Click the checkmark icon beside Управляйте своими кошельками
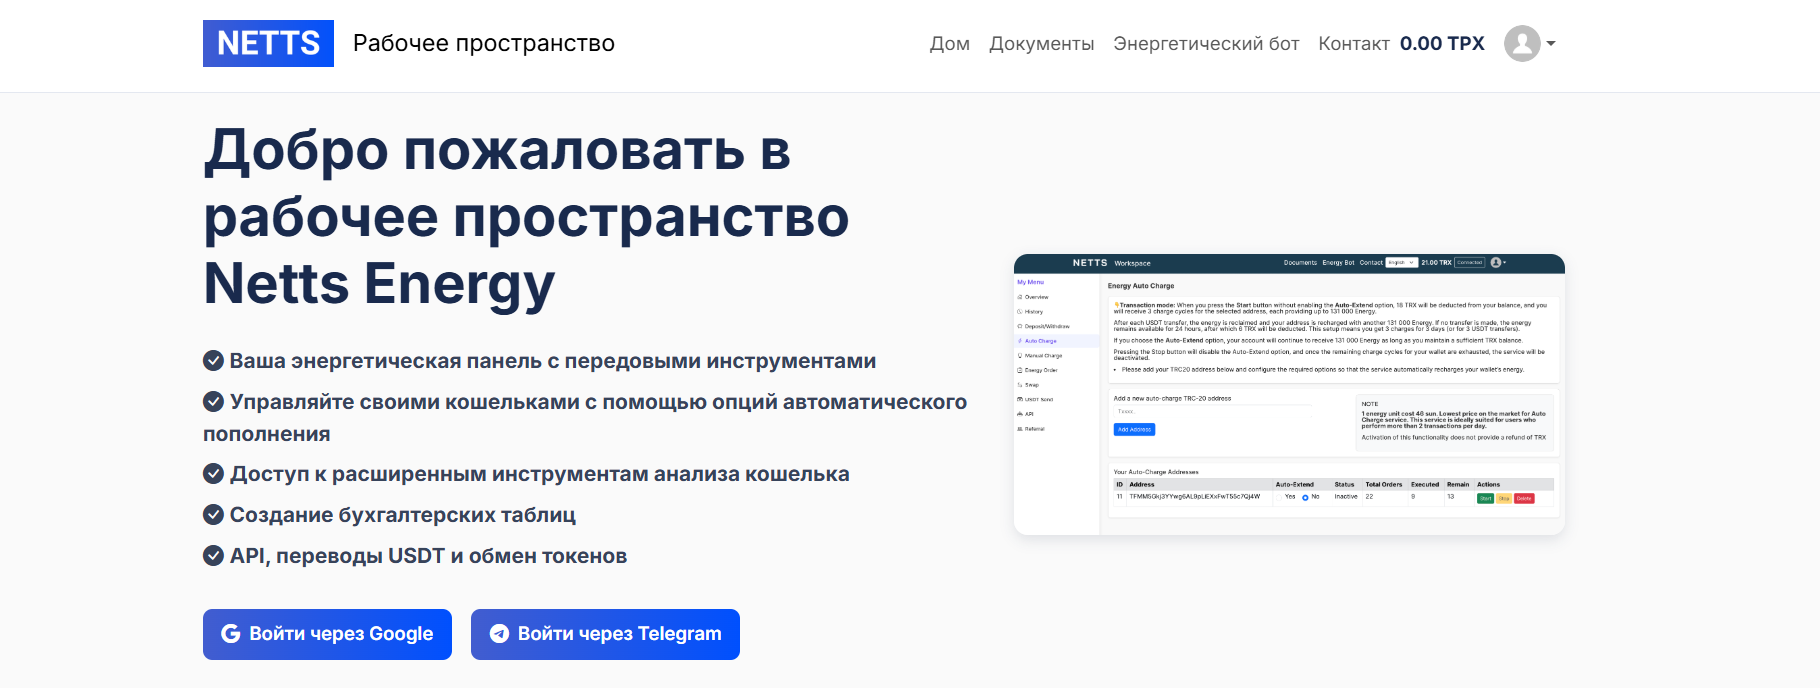Image resolution: width=1820 pixels, height=688 pixels. (x=213, y=402)
